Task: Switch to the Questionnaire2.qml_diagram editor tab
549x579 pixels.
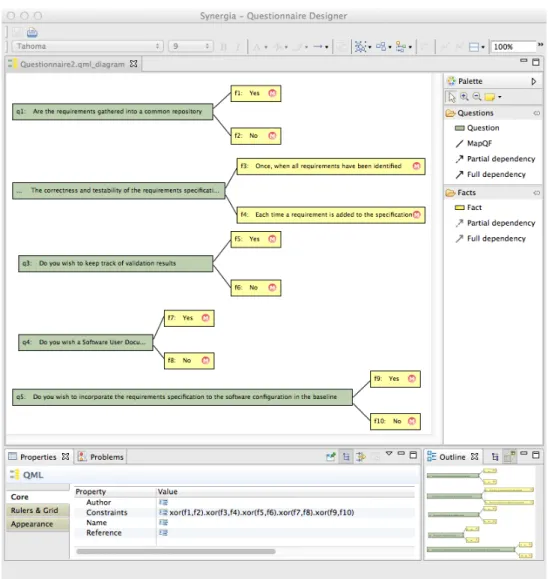Action: pyautogui.click(x=72, y=64)
